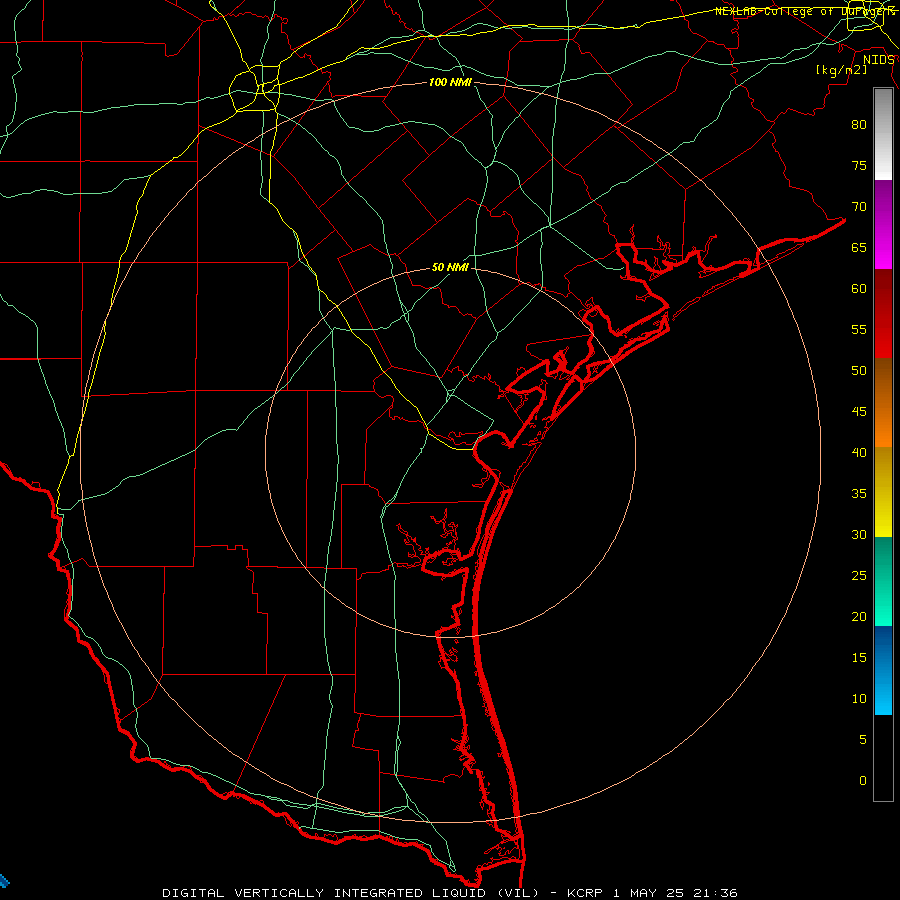The height and width of the screenshot is (900, 900).
Task: Click the "15" value on the color scale
Action: pos(859,658)
